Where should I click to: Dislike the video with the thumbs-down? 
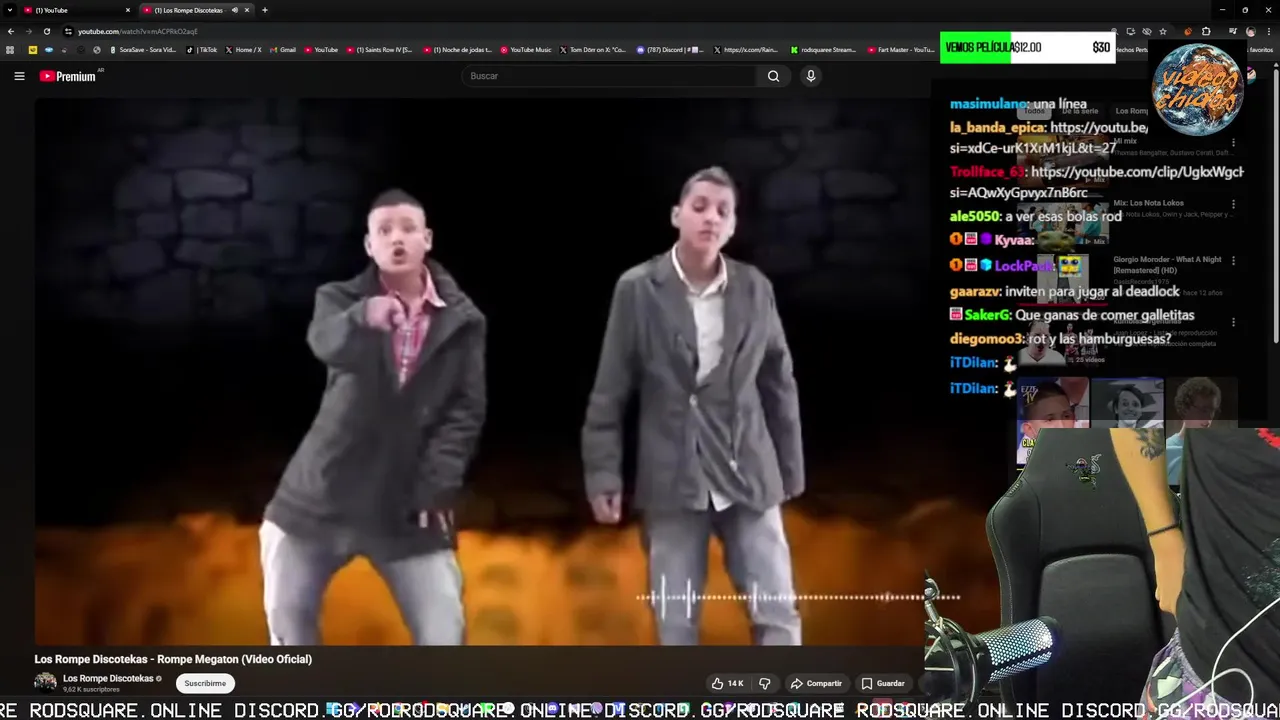coord(765,683)
